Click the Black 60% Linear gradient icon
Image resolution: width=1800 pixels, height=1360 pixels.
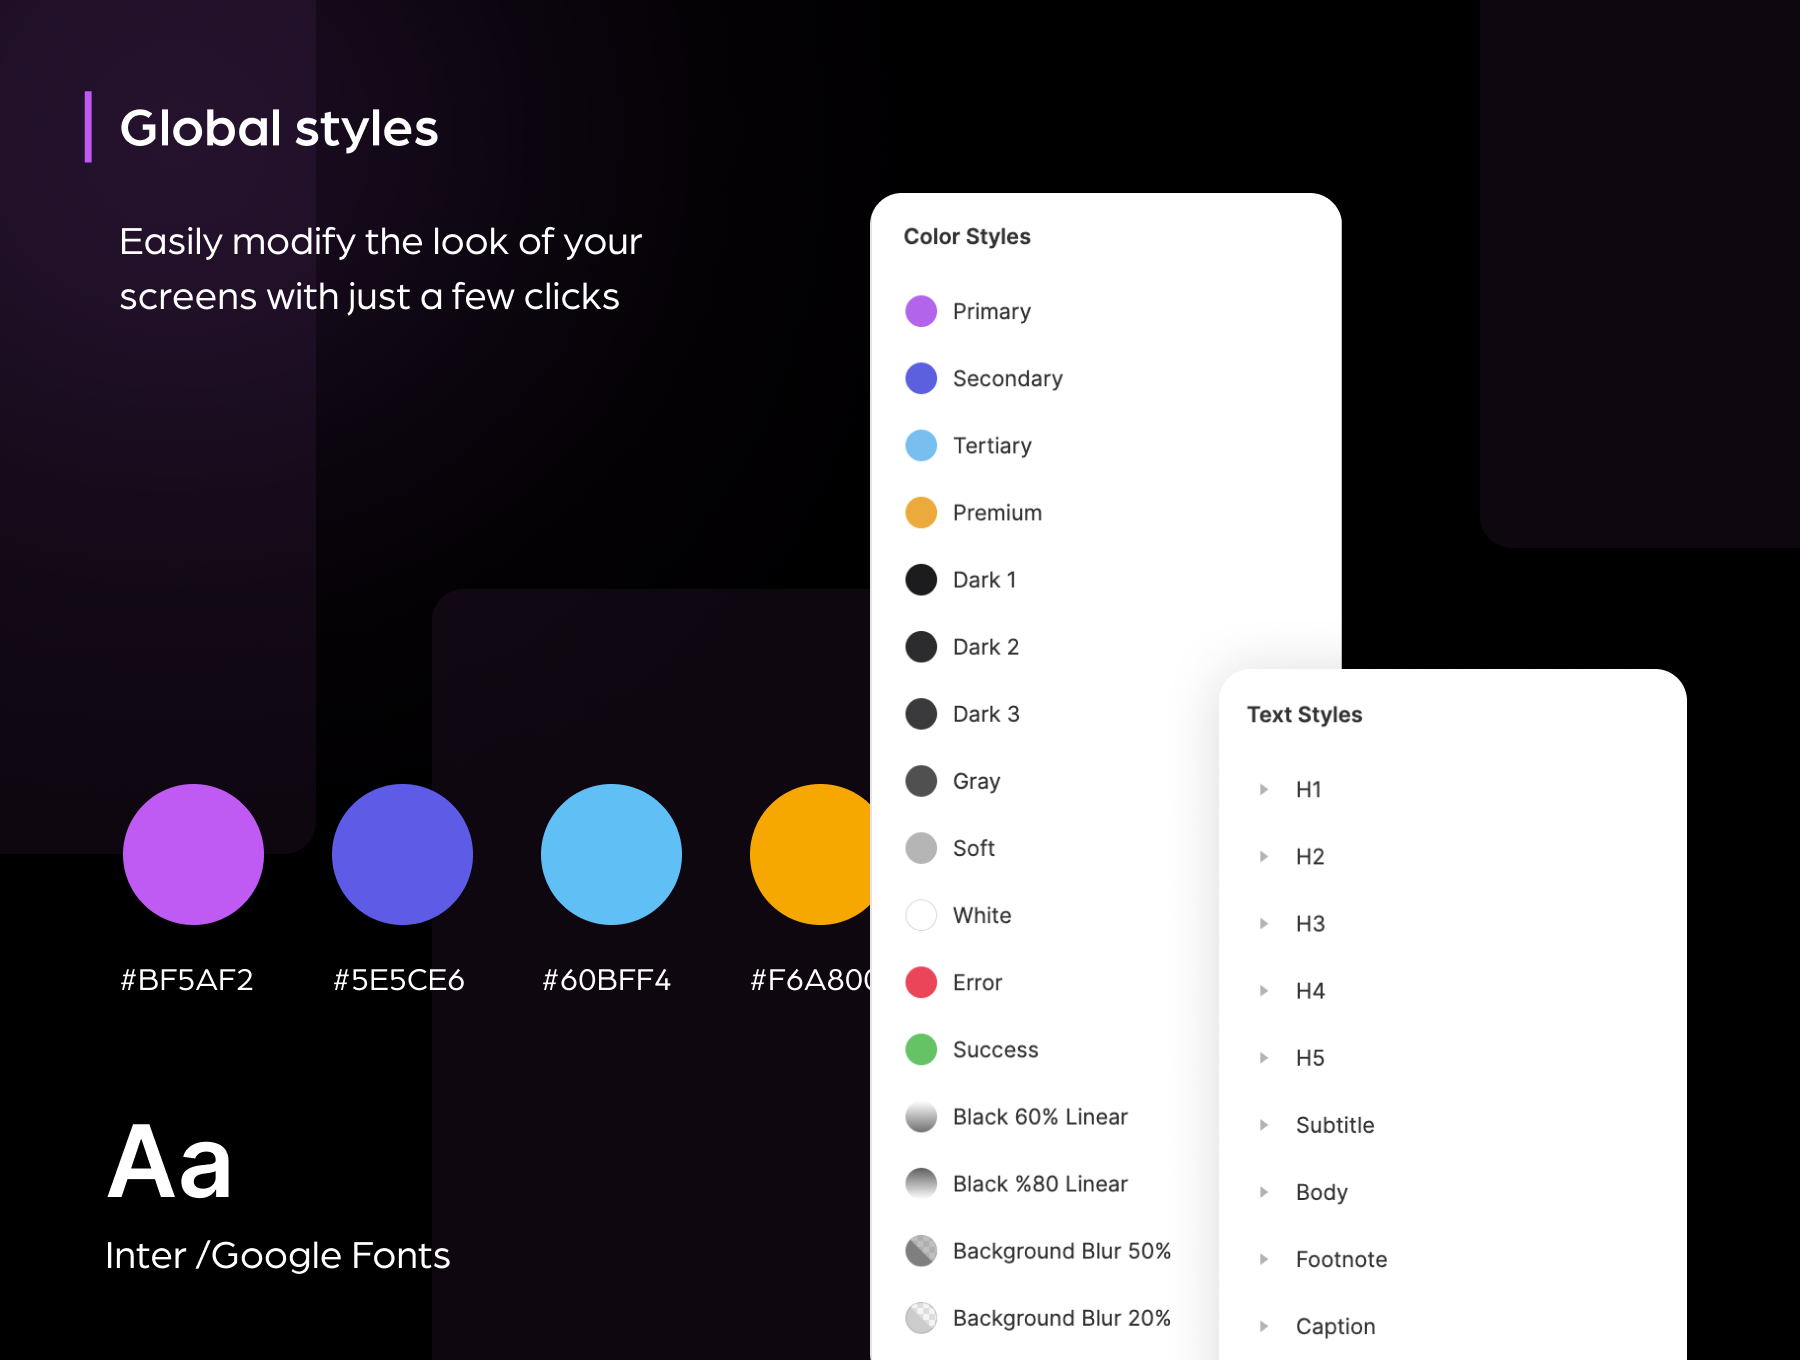coord(920,1116)
